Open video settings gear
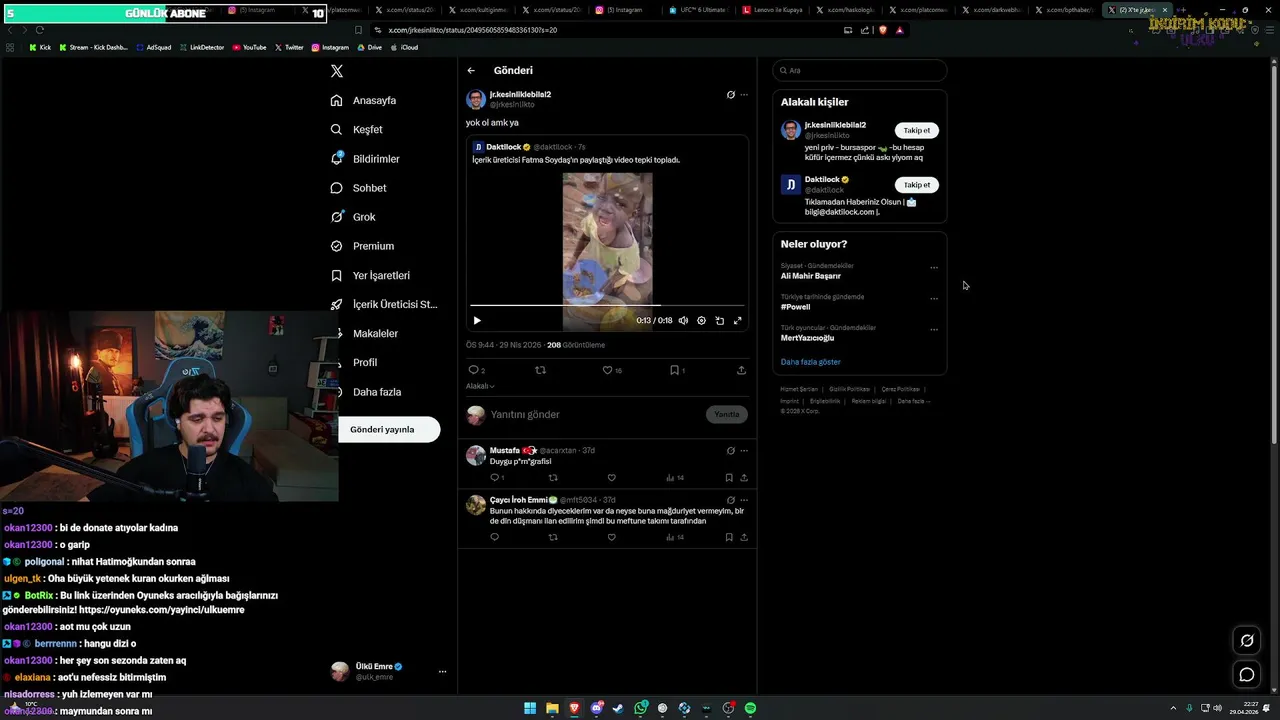 (701, 321)
